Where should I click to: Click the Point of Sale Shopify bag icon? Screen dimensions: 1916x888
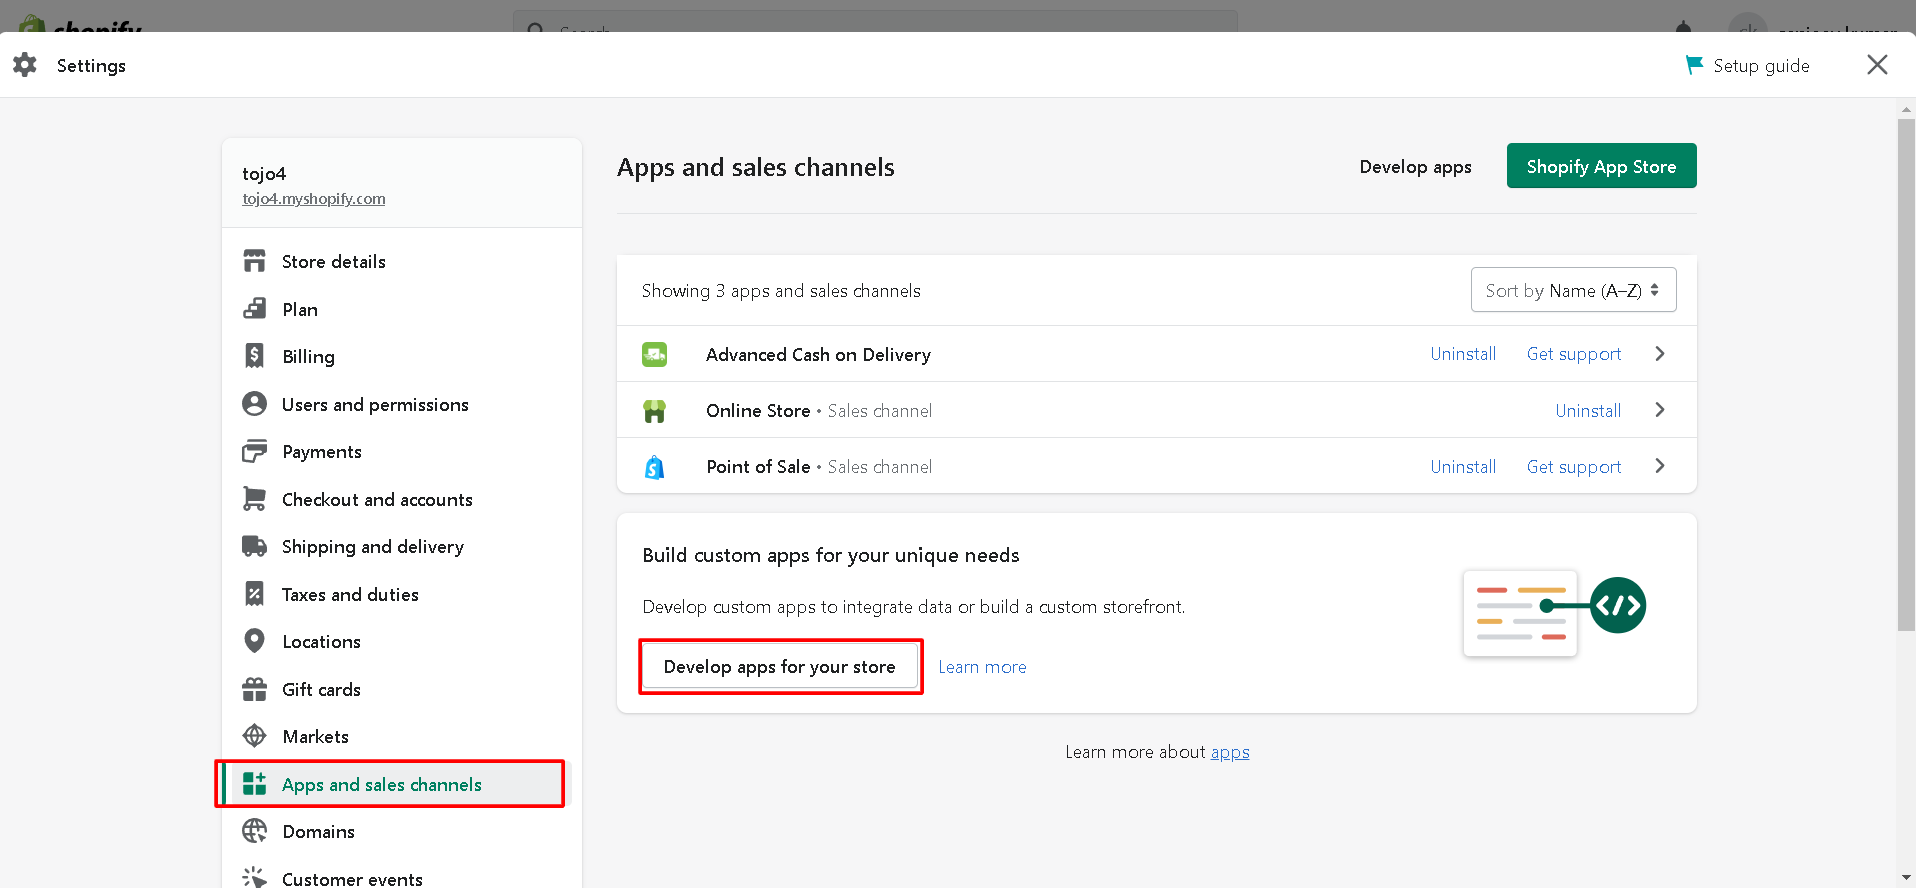pos(655,467)
